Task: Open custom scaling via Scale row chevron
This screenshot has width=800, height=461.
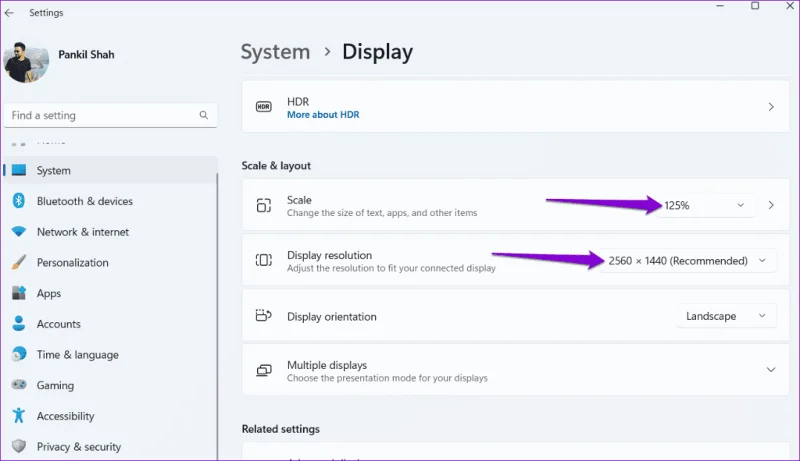Action: 771,205
